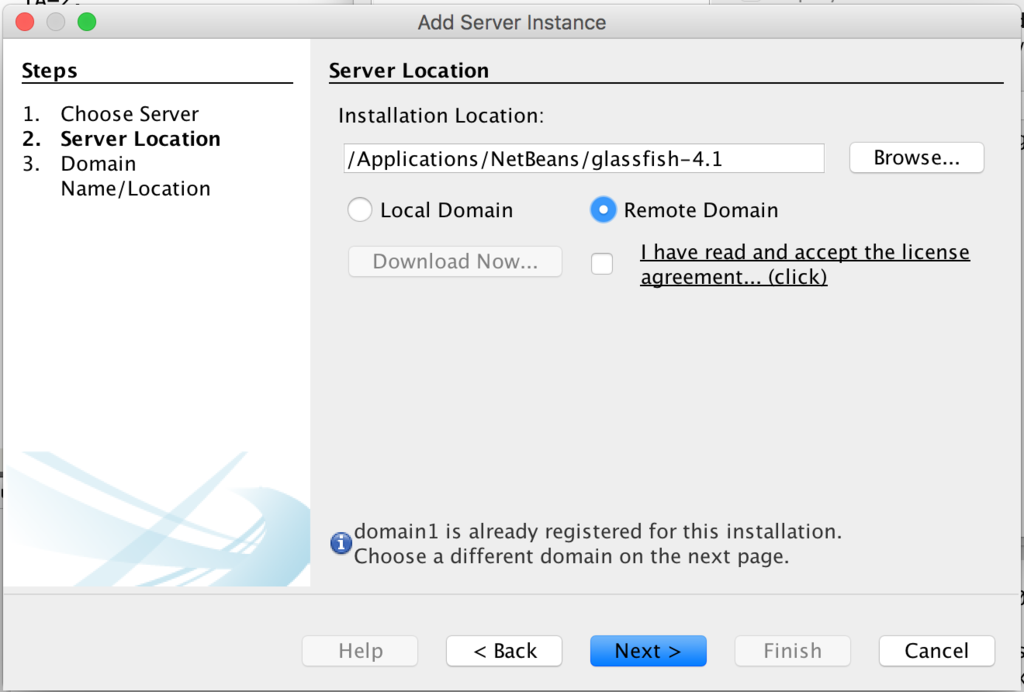
Task: Cancel the Add Server Instance dialog
Action: (x=936, y=651)
